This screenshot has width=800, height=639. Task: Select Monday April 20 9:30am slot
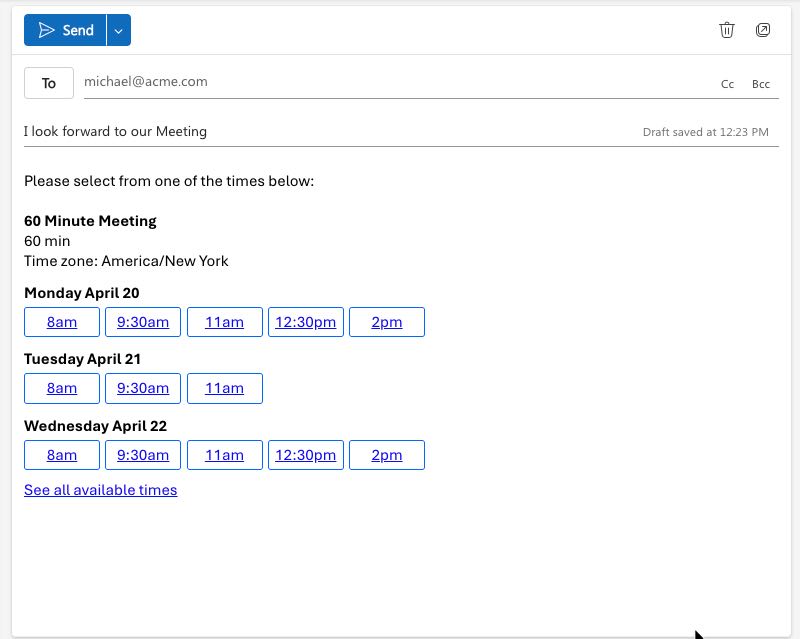[x=143, y=322]
